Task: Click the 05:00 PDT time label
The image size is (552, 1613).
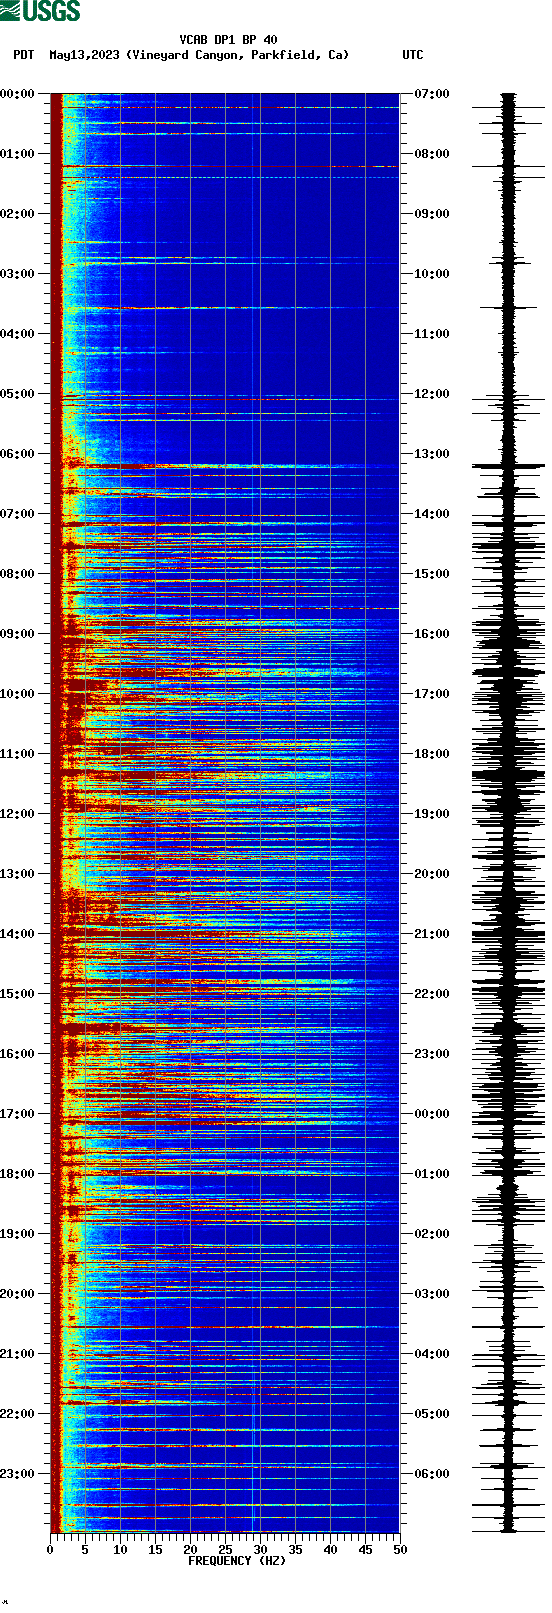Action: 17,394
